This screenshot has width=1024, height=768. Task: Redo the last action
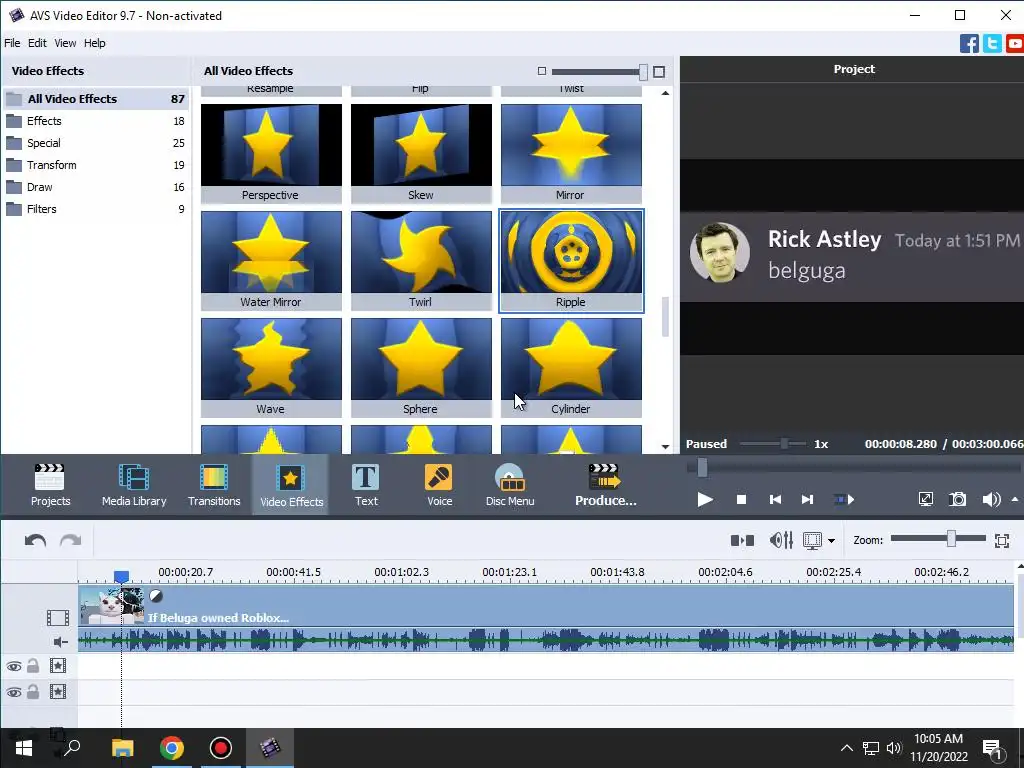71,541
